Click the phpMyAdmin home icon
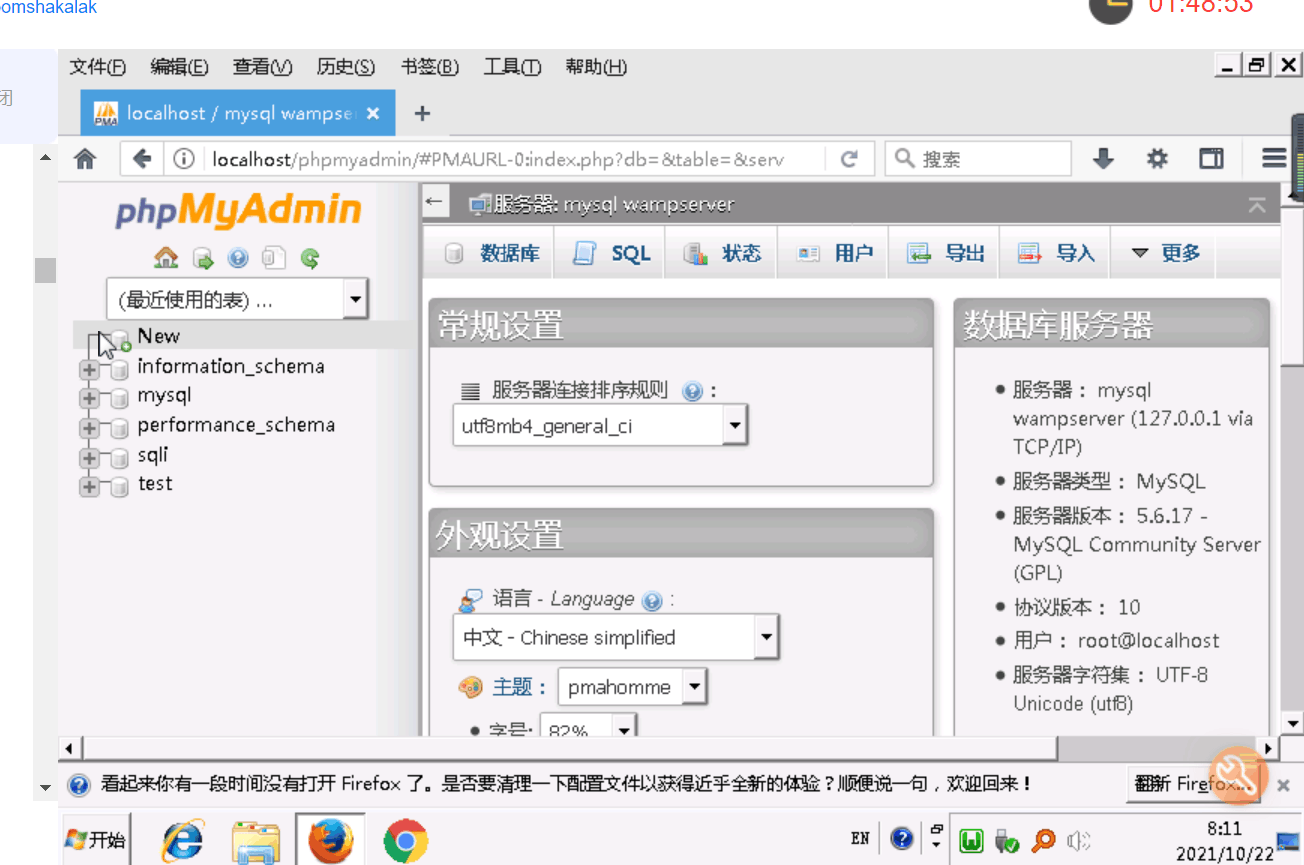Screen dimensions: 1304x865 (x=166, y=258)
